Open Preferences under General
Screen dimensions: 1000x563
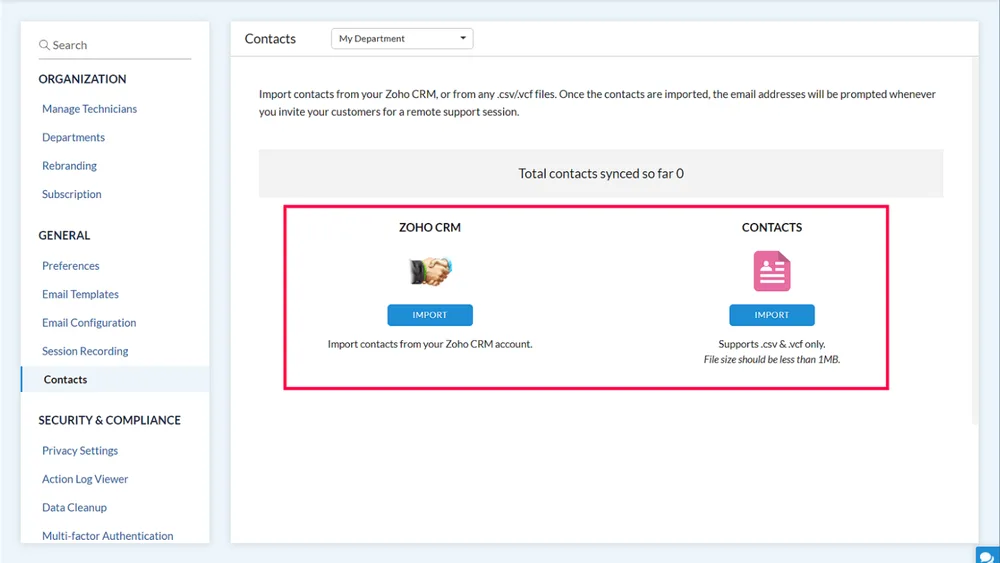(x=71, y=266)
